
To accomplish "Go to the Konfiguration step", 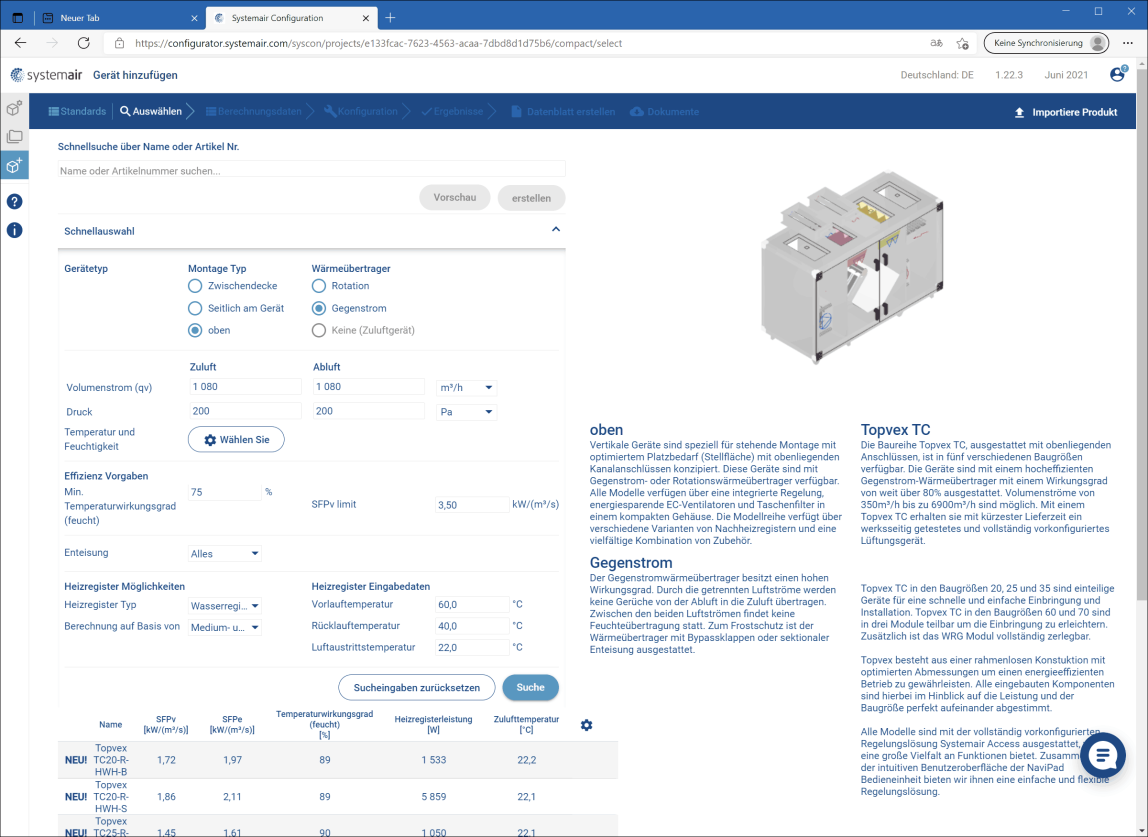I will coord(360,111).
